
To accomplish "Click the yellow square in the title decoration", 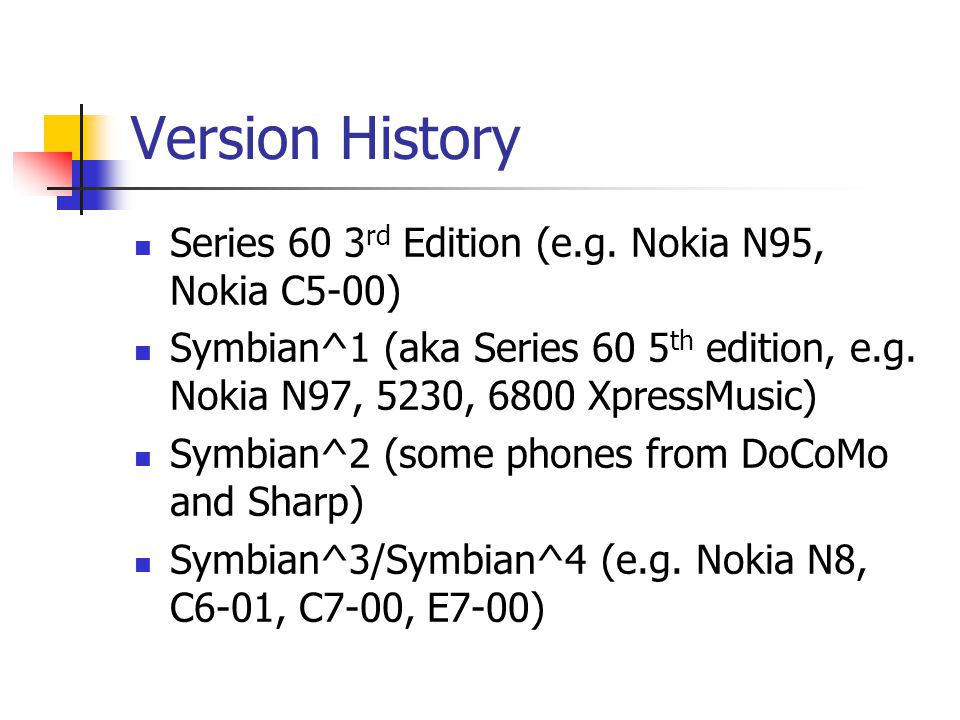I will pyautogui.click(x=63, y=137).
